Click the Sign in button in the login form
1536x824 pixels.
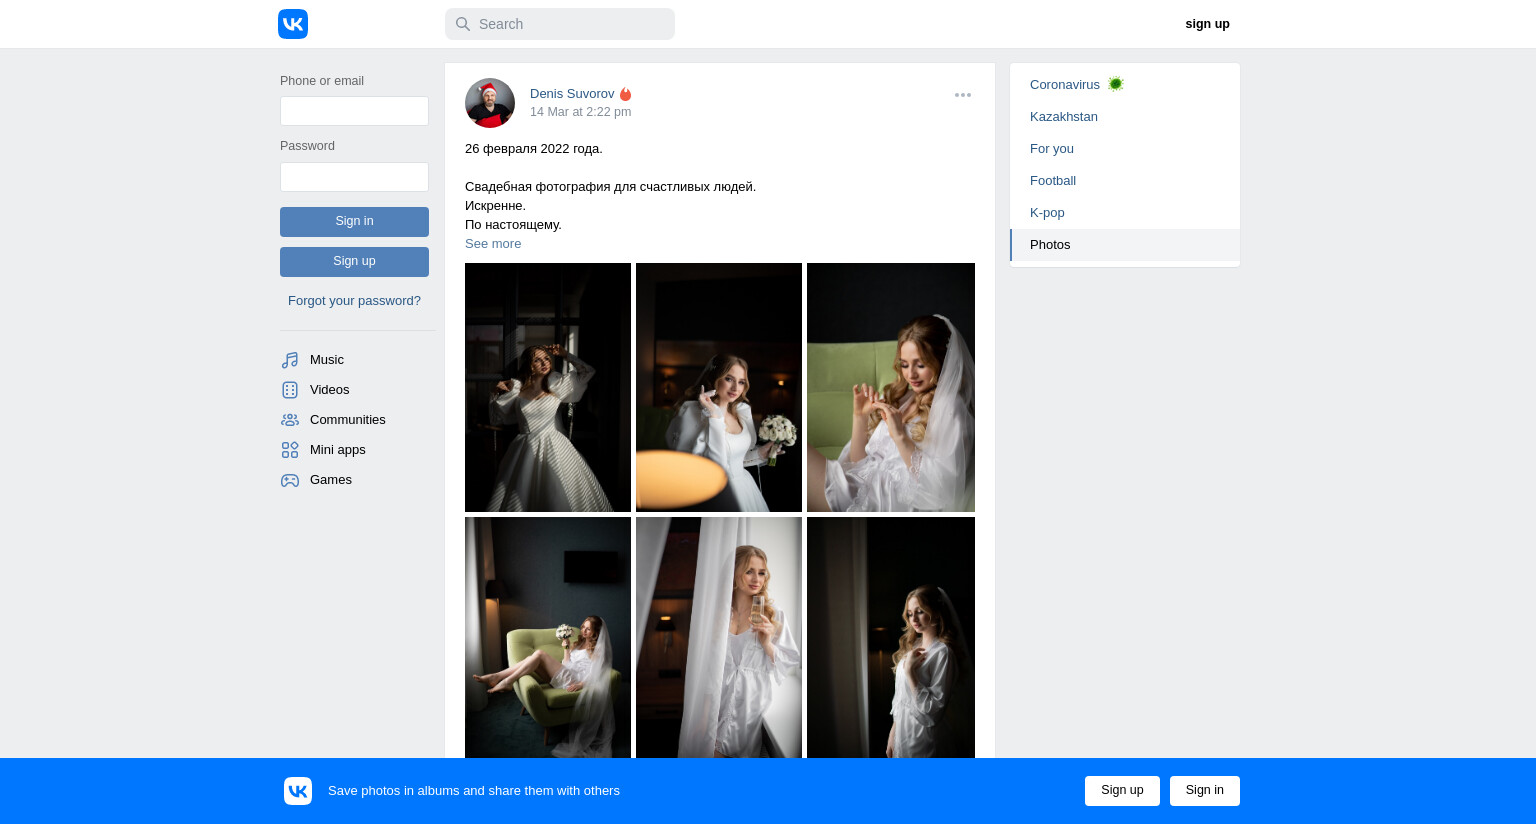point(354,222)
